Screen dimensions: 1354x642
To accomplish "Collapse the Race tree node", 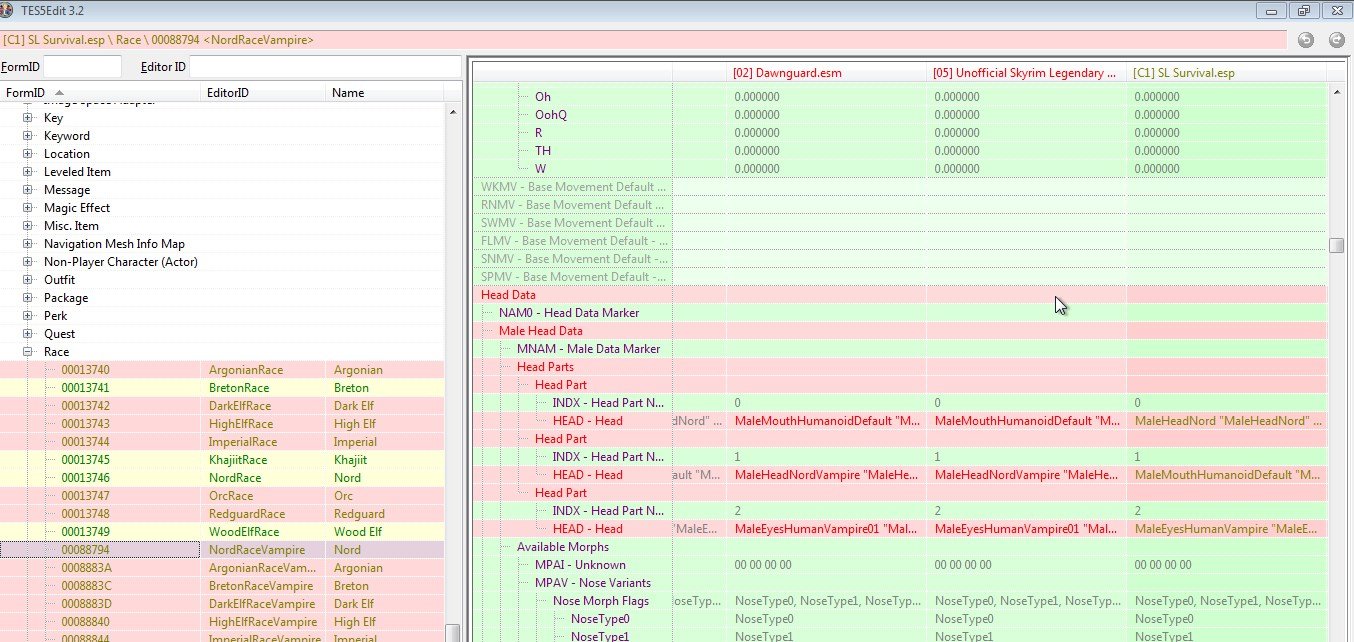I will pos(28,352).
